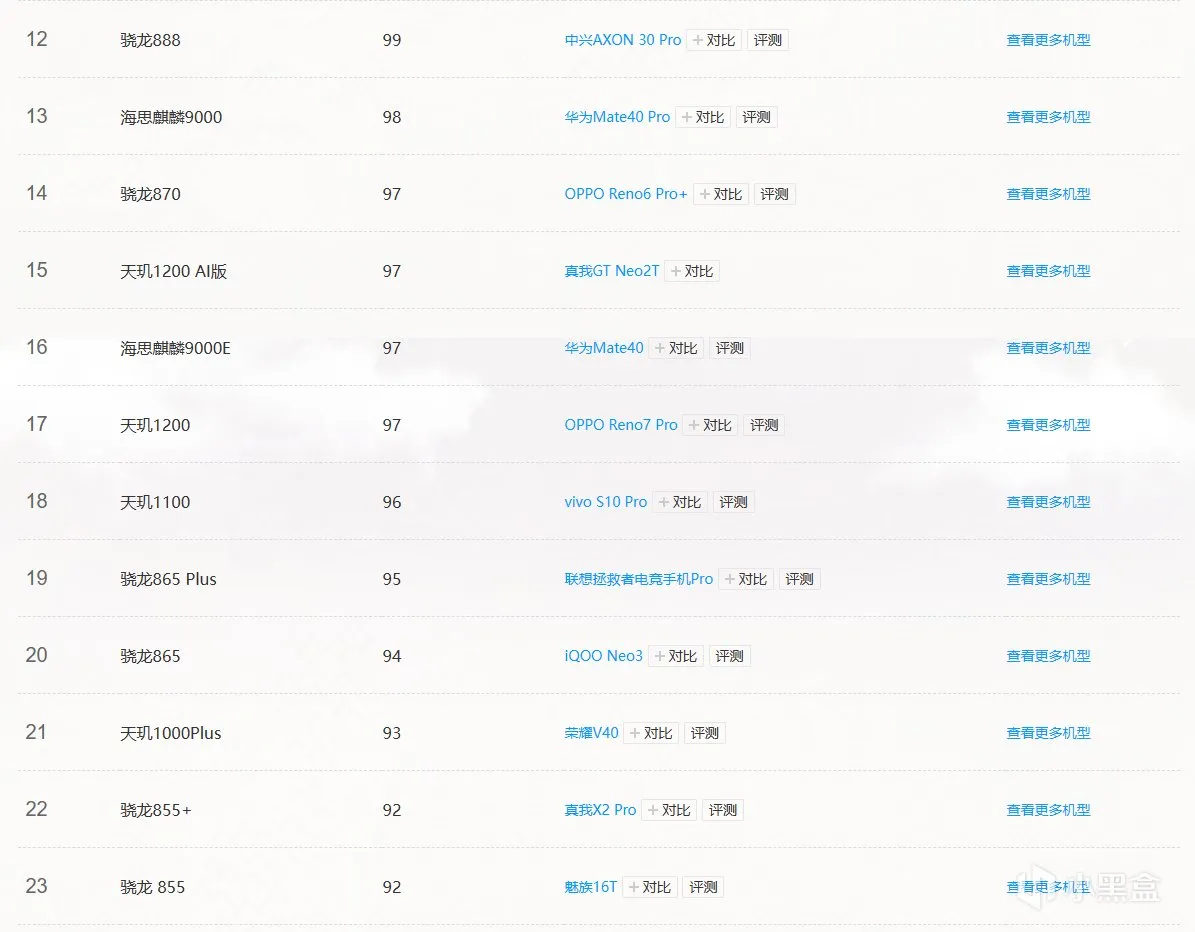Add 华为Mate40 (row 16) to 对比
This screenshot has width=1195, height=932.
click(x=676, y=348)
